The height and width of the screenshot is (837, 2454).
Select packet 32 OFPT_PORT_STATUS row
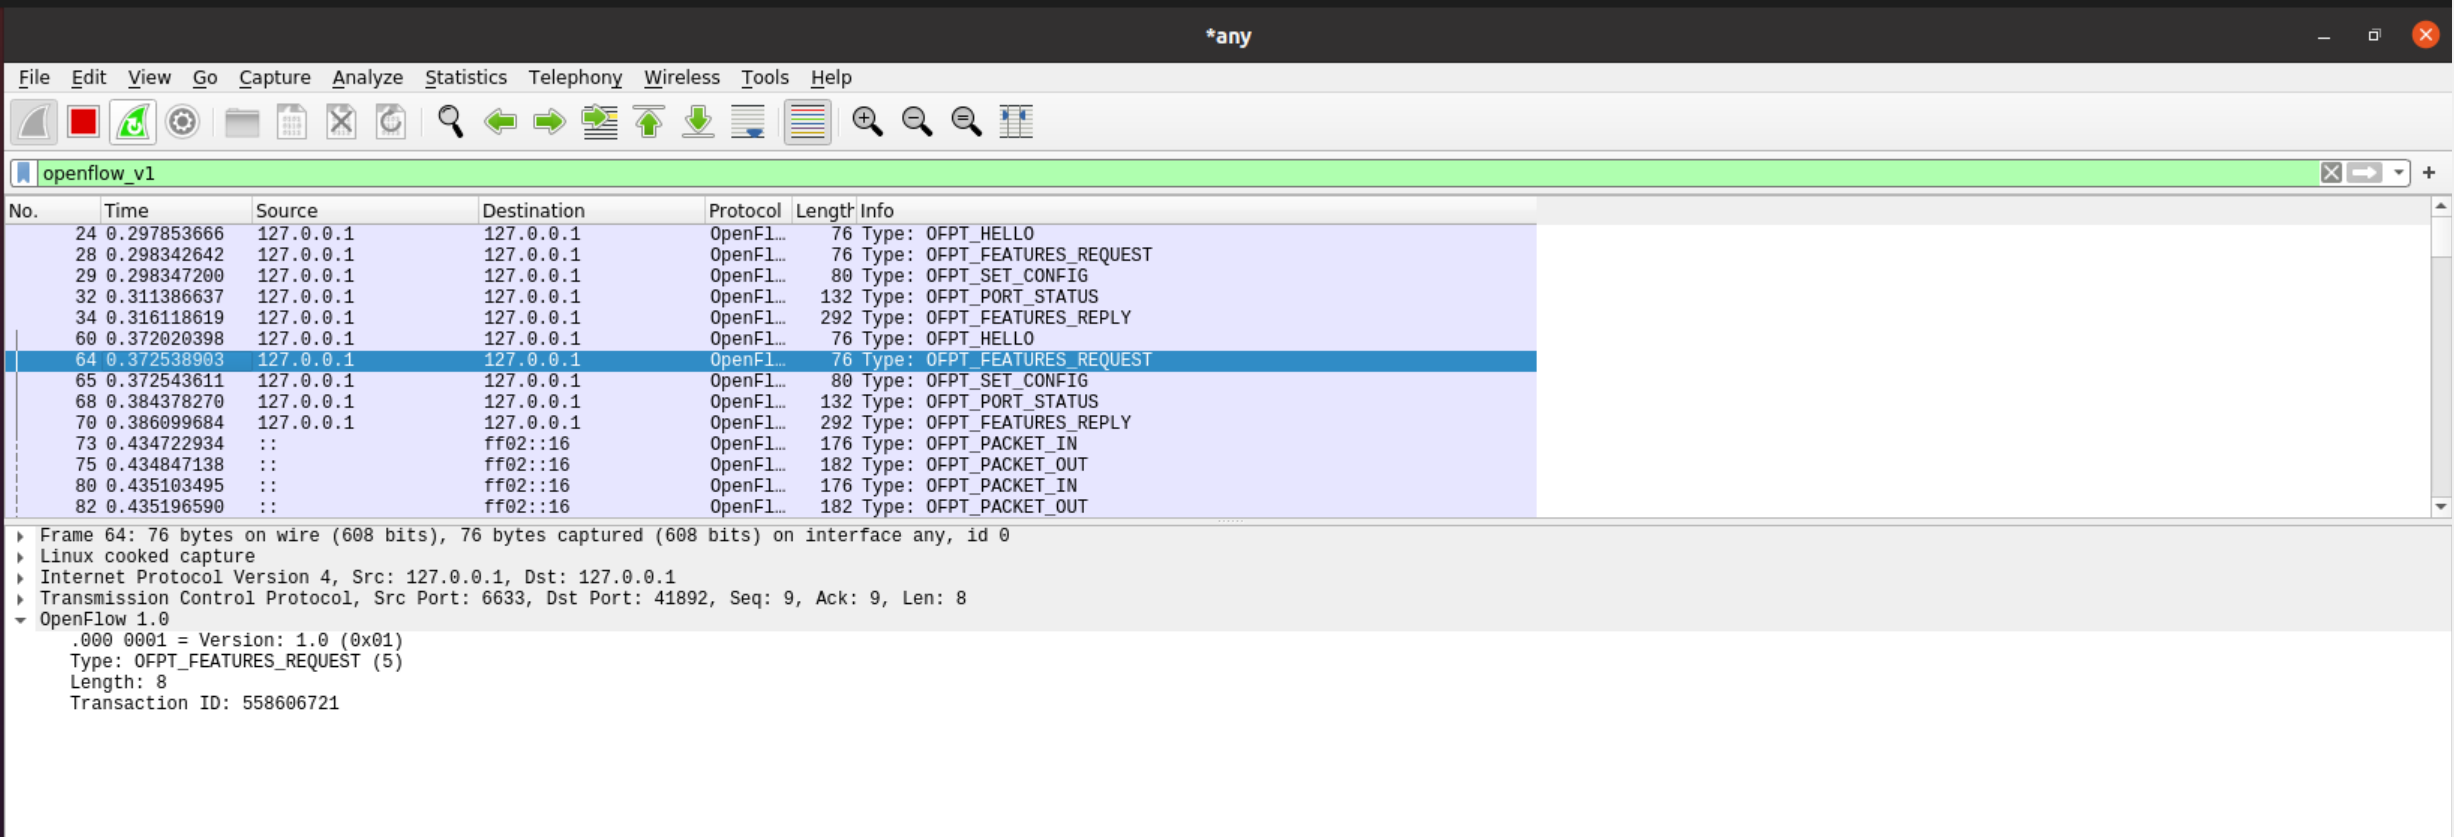[x=770, y=297]
